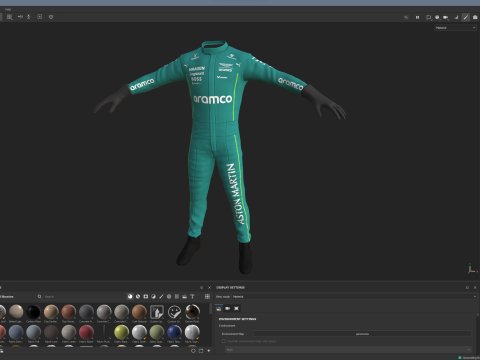Click the small corner icon beside brush mode
Viewport: 480px width, 360px height.
[457, 17]
